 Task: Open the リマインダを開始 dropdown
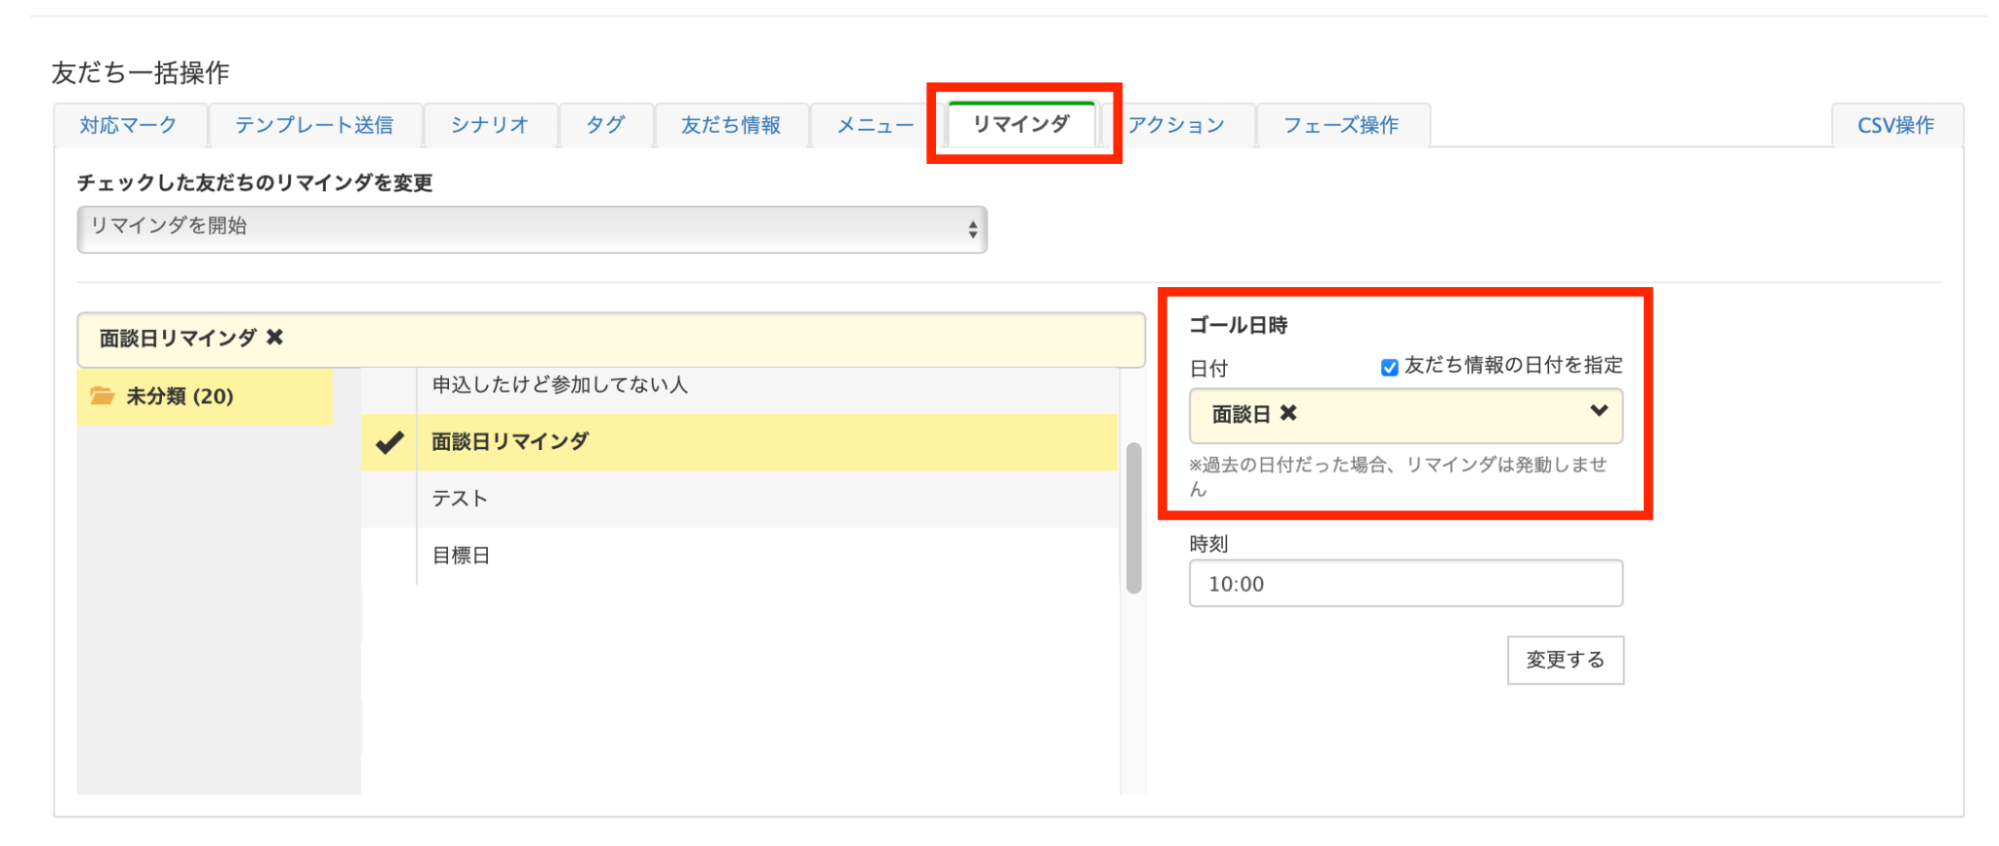point(531,229)
